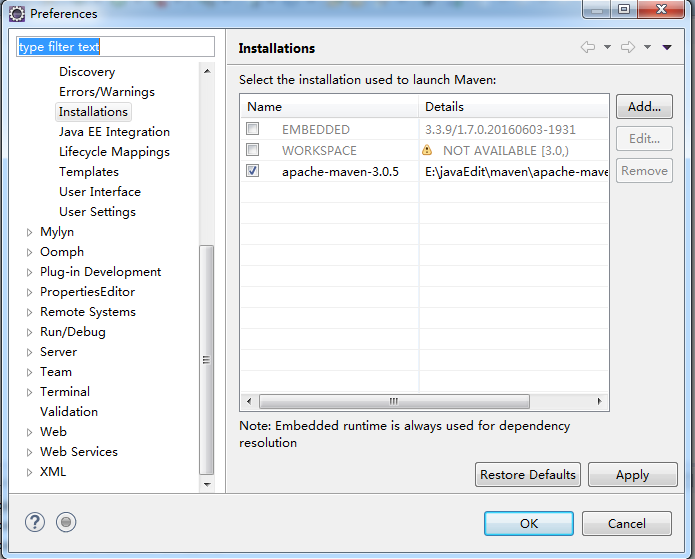695x559 pixels.
Task: Expand the Web tree node
Action: point(29,432)
